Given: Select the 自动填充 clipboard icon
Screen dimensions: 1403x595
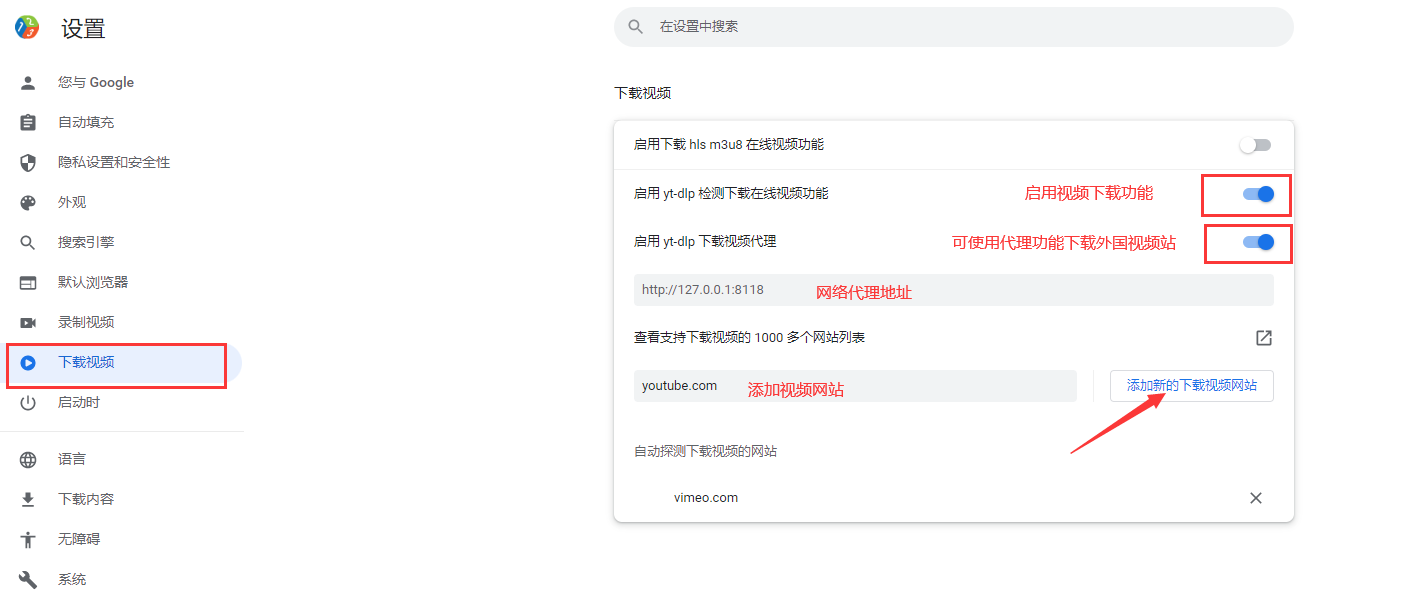Looking at the screenshot, I should (28, 123).
